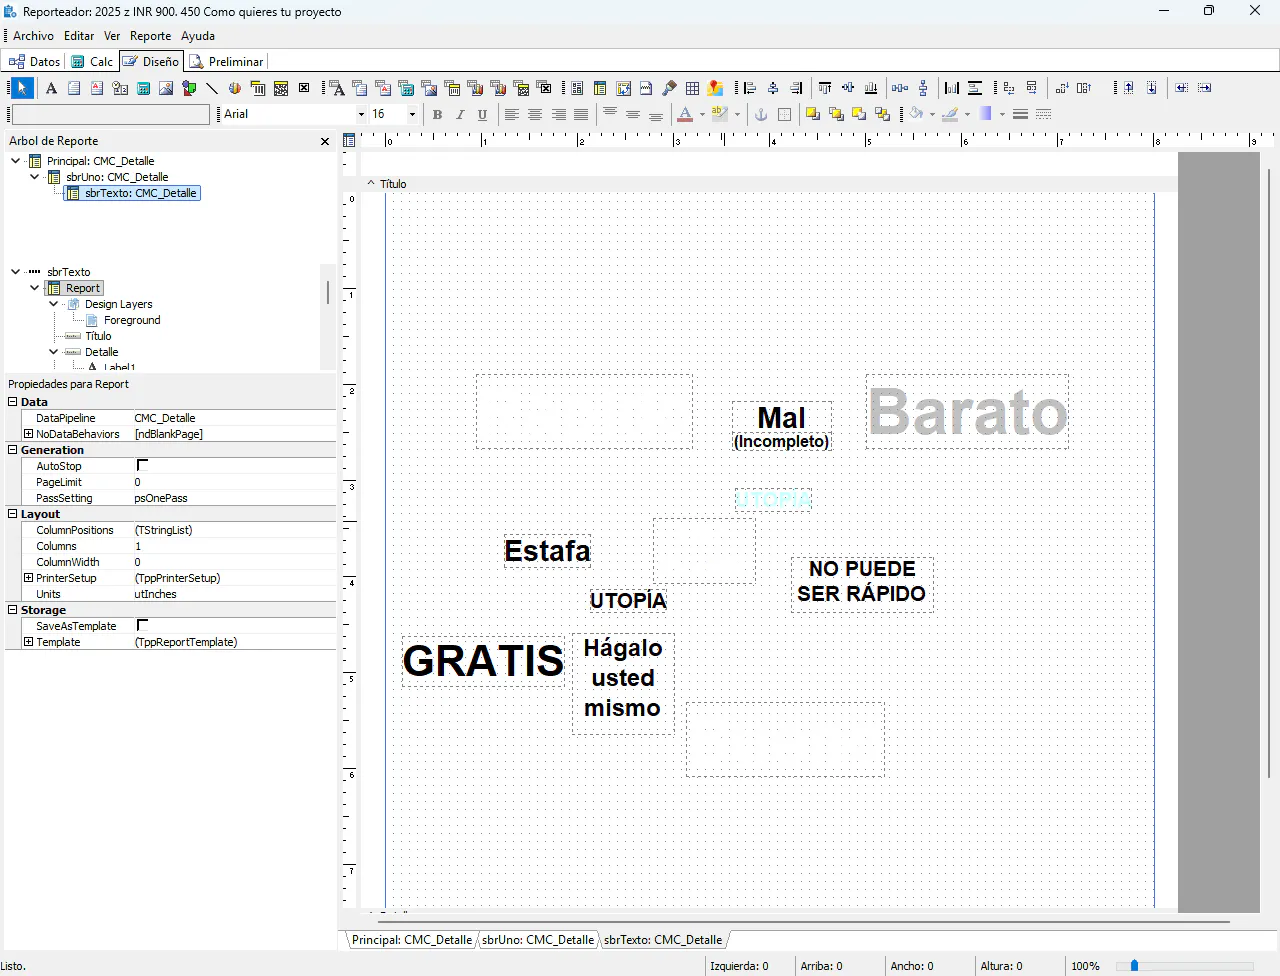Click the Bold formatting button
Viewport: 1280px width, 976px height.
tap(437, 114)
